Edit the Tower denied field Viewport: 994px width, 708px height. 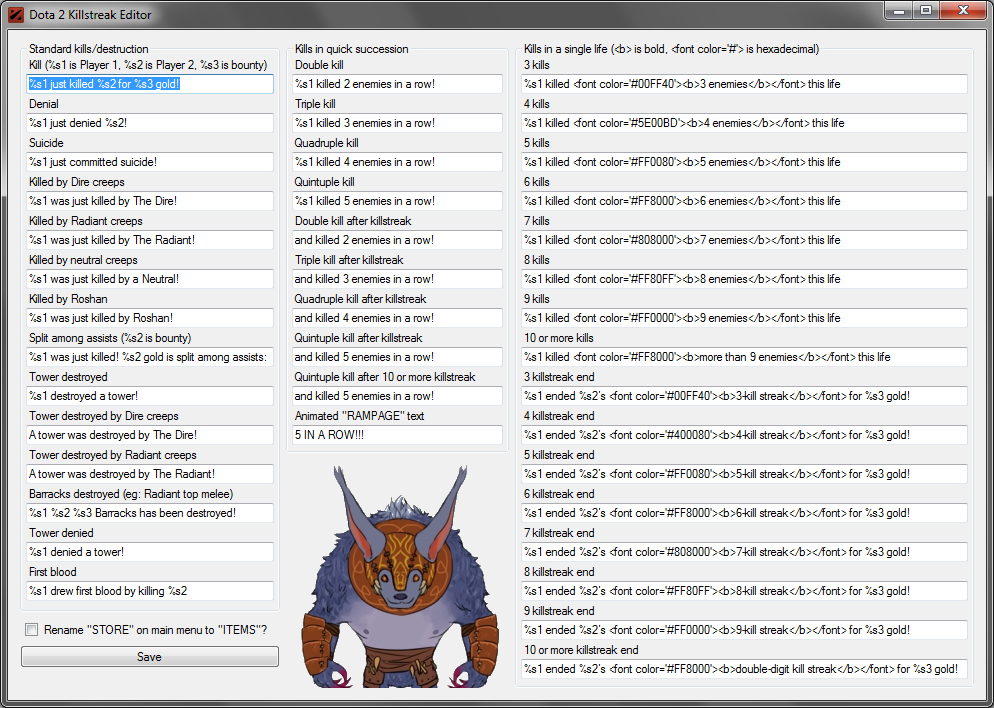pyautogui.click(x=150, y=552)
